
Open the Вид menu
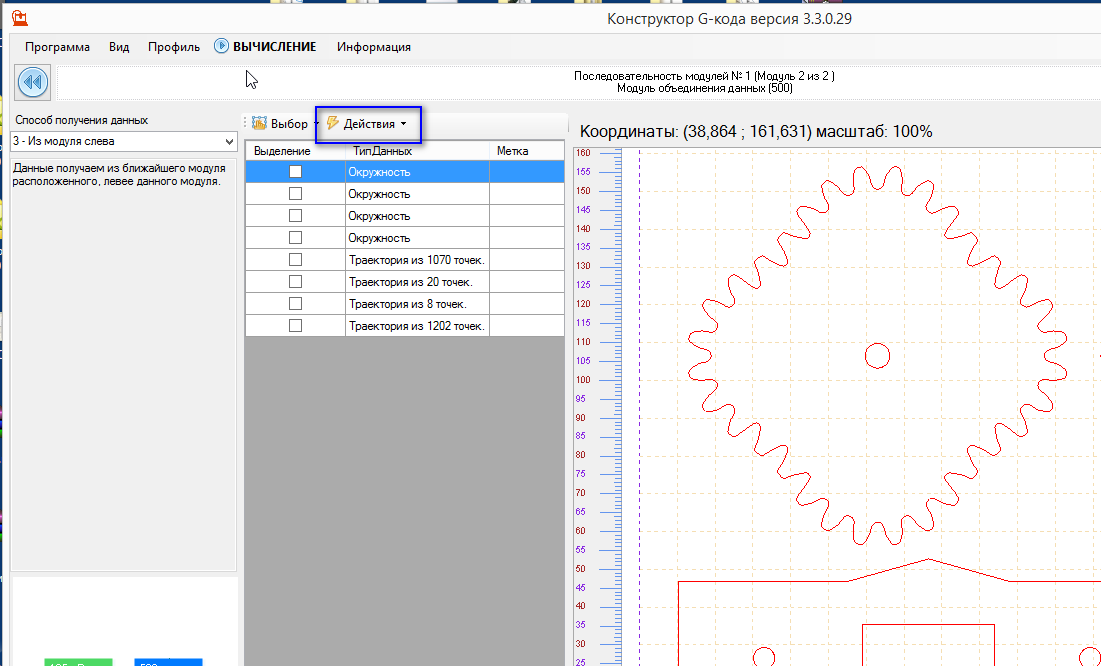(x=119, y=47)
